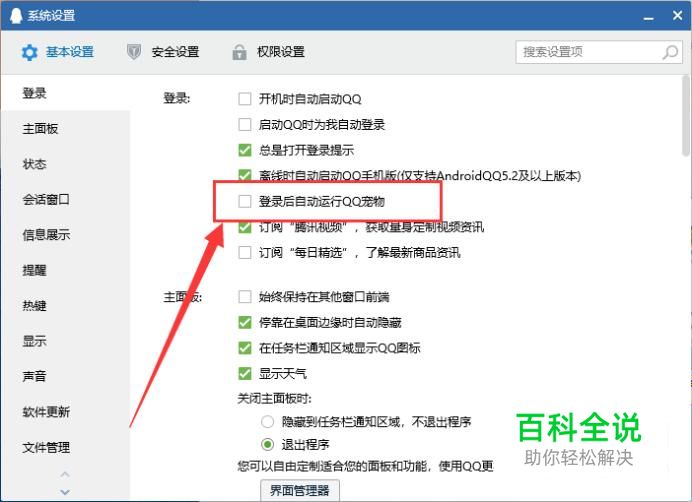Image resolution: width=692 pixels, height=502 pixels.
Task: Enable 开机时自动启动QQ checkbox
Action: (x=244, y=98)
